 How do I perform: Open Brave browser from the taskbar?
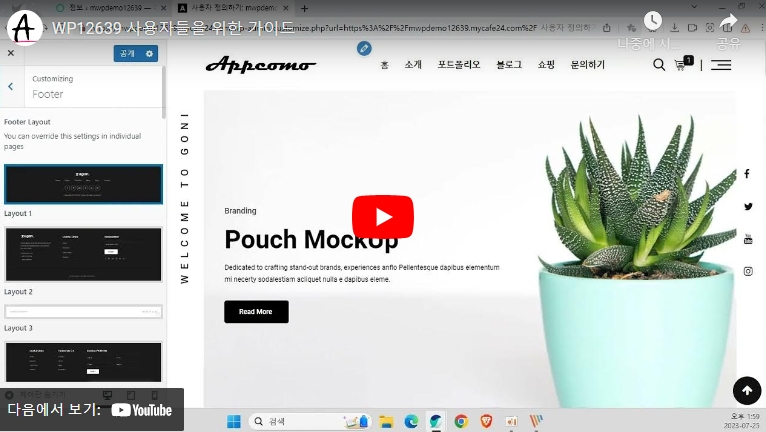point(486,421)
